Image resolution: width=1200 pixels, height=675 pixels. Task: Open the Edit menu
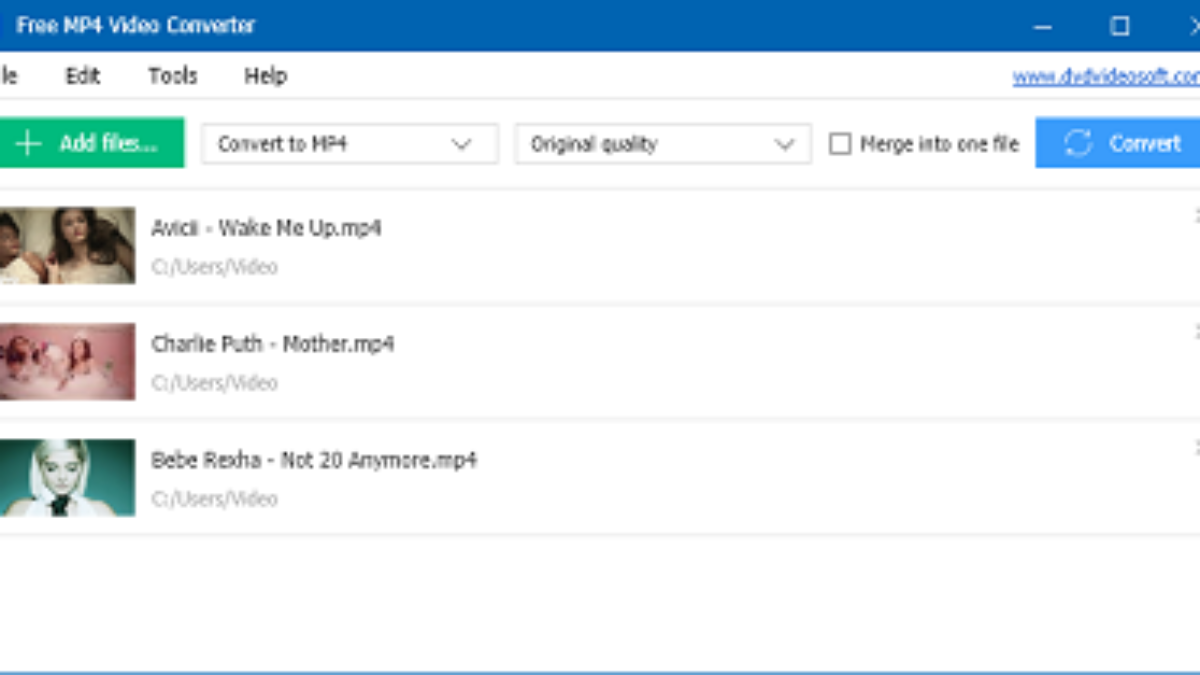(x=83, y=76)
